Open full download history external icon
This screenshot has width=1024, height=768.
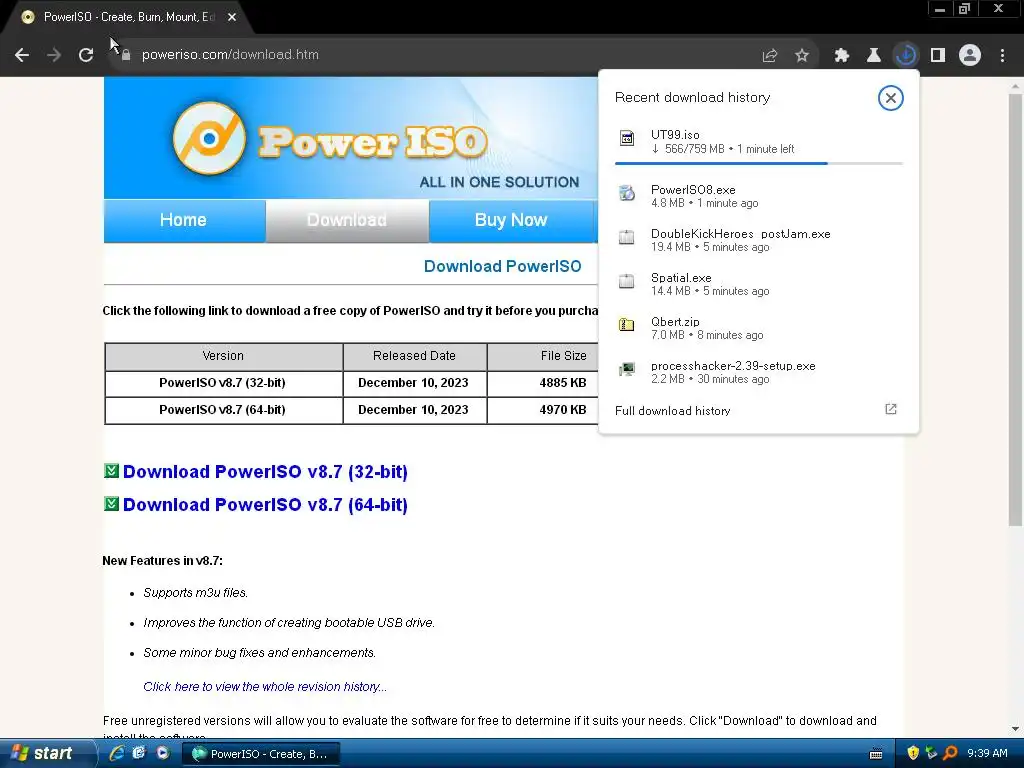click(x=891, y=409)
